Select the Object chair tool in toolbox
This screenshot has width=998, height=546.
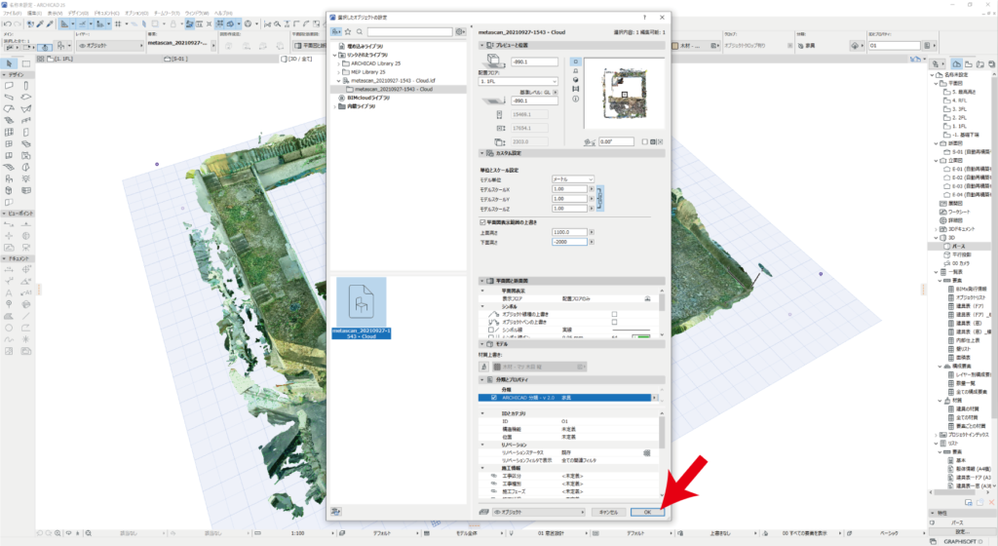pyautogui.click(x=9, y=179)
